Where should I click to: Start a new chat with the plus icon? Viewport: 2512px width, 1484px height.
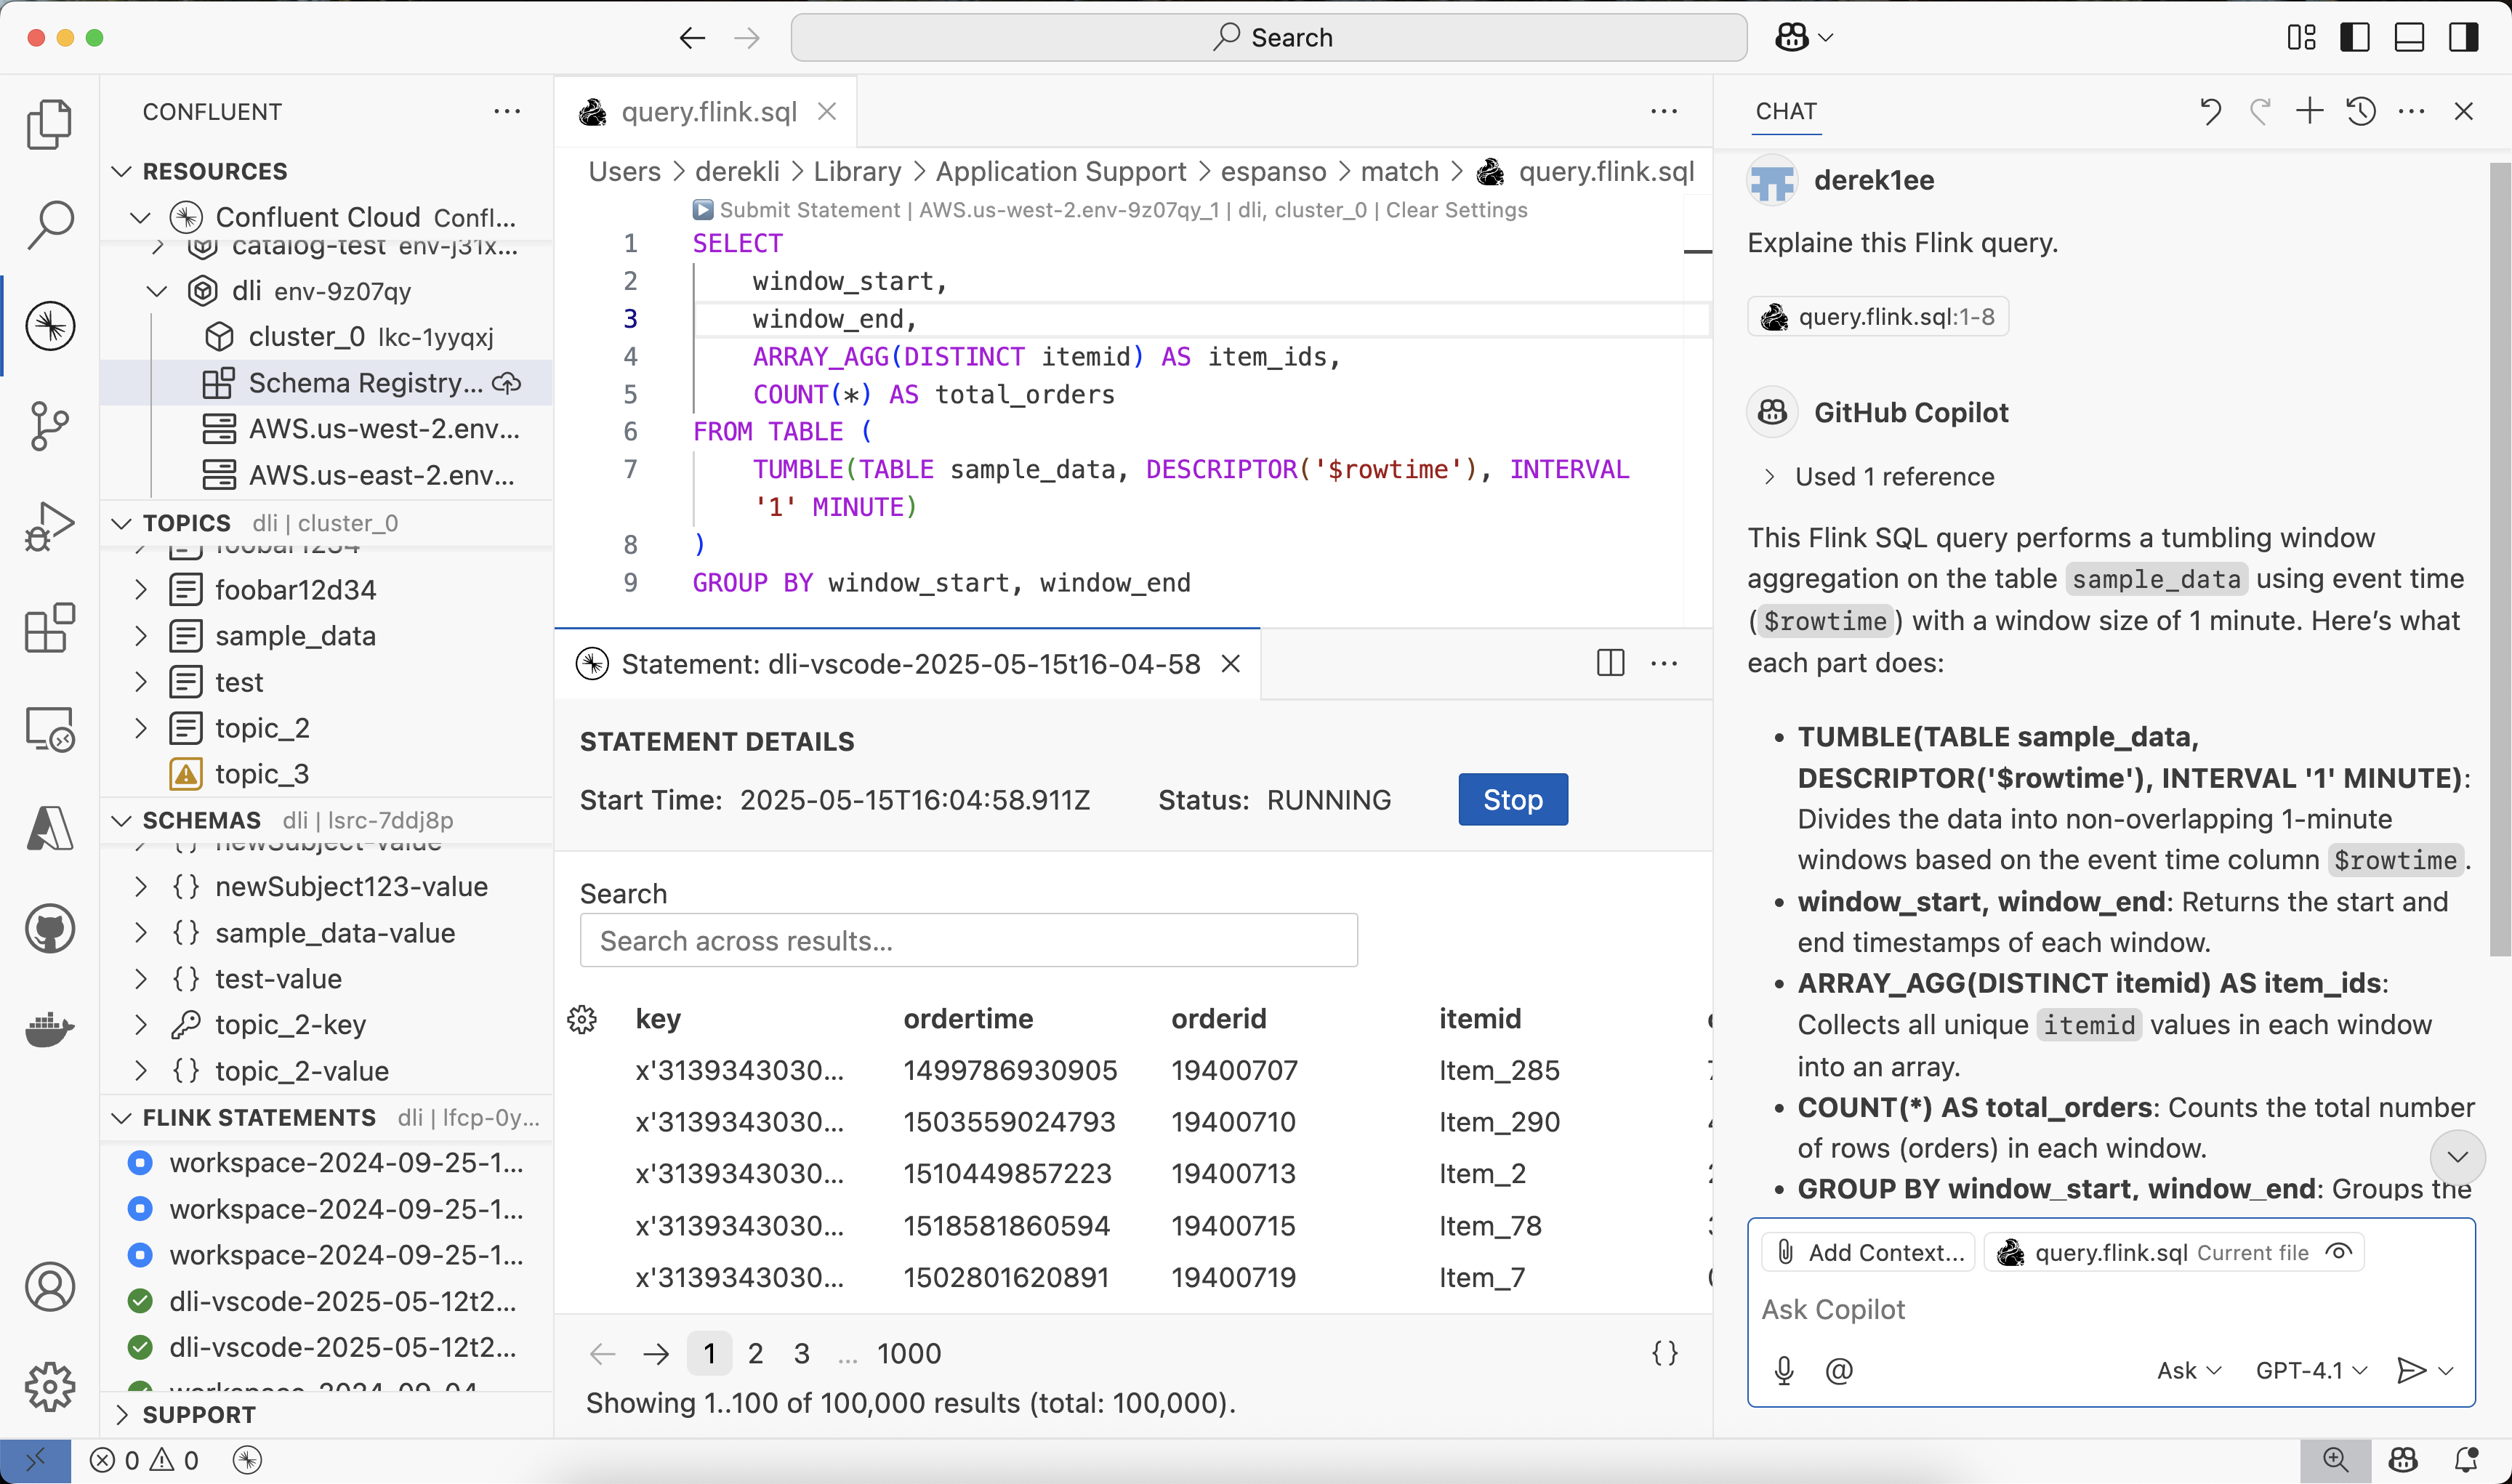(2309, 111)
